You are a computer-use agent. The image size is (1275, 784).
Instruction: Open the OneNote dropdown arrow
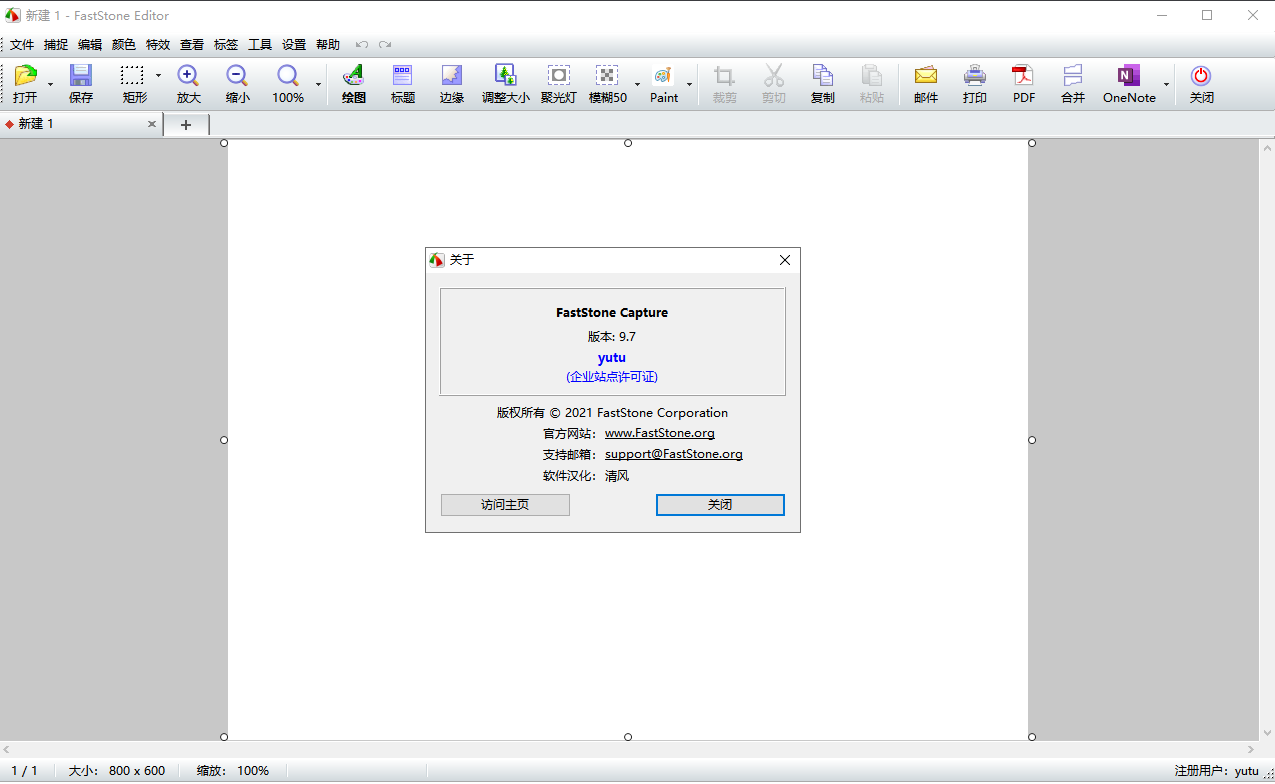1166,85
